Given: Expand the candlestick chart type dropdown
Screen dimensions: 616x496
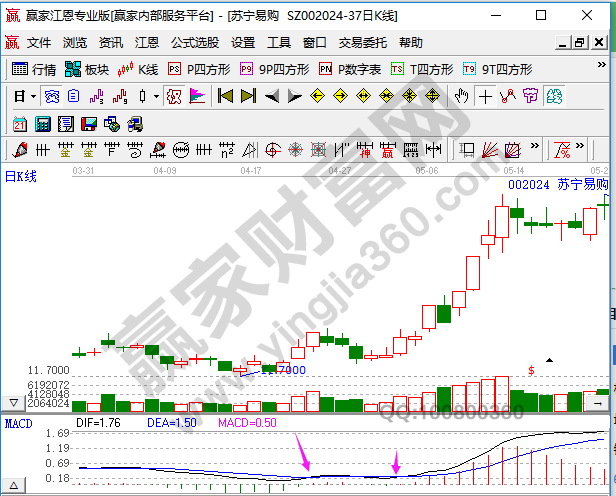Looking at the screenshot, I should click(x=156, y=97).
